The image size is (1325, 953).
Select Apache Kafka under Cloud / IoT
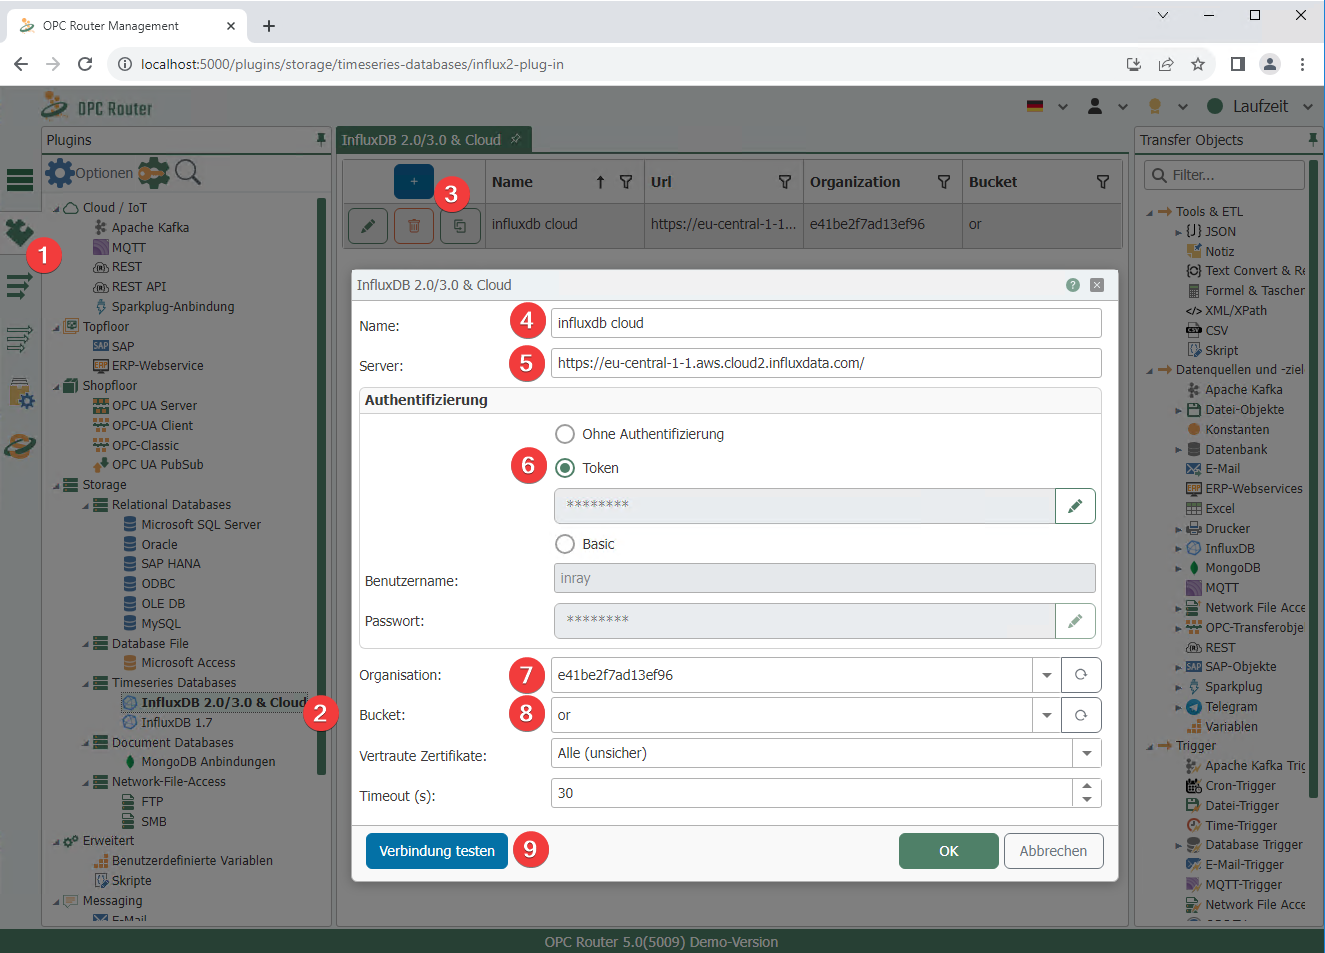tap(150, 227)
